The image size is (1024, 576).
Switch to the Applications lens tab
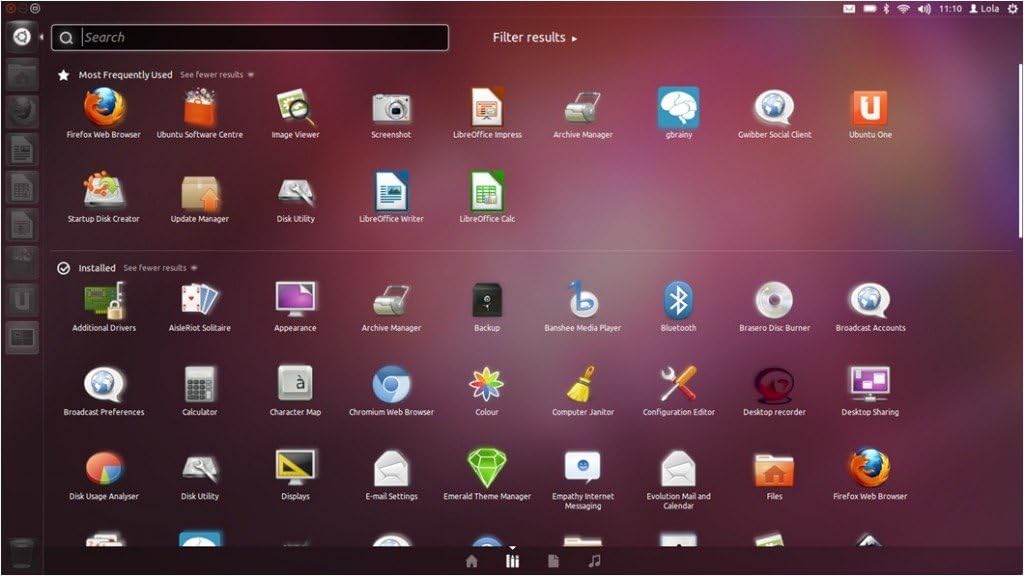click(x=513, y=561)
